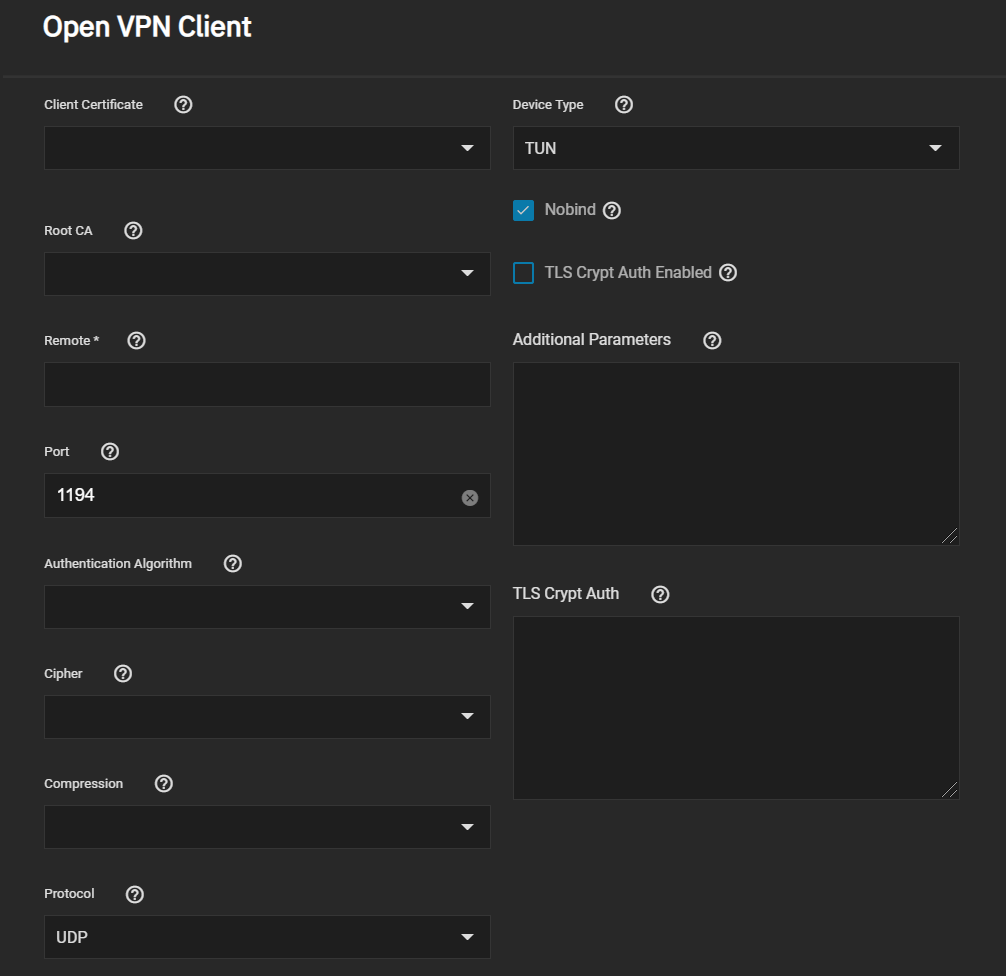Click the Cipher help icon
Image resolution: width=1006 pixels, height=976 pixels.
tap(123, 674)
